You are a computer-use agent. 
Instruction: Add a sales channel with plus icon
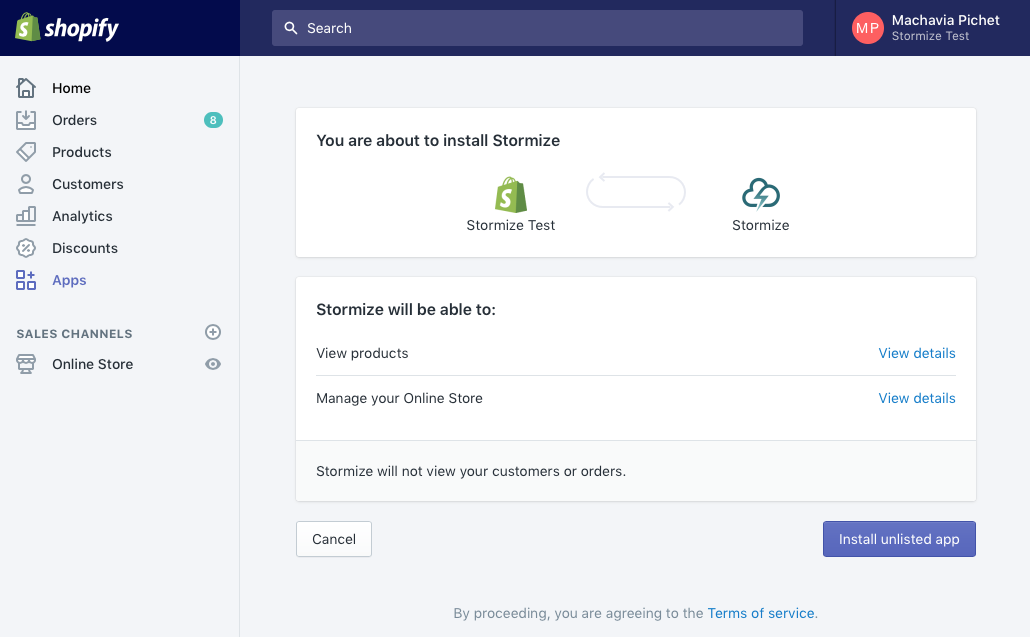(213, 332)
